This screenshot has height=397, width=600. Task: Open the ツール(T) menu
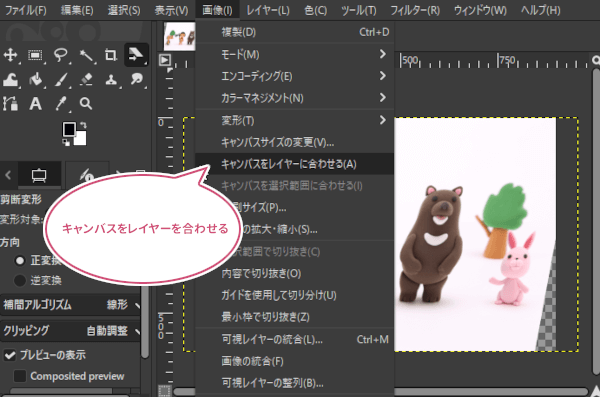point(359,10)
